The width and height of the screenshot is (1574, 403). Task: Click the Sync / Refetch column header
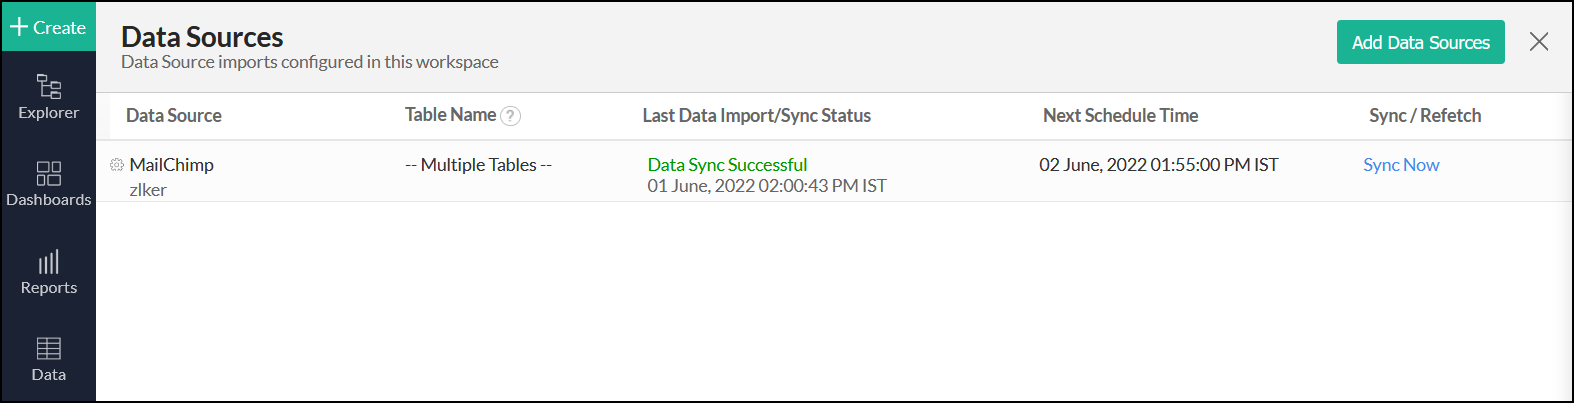coord(1425,116)
